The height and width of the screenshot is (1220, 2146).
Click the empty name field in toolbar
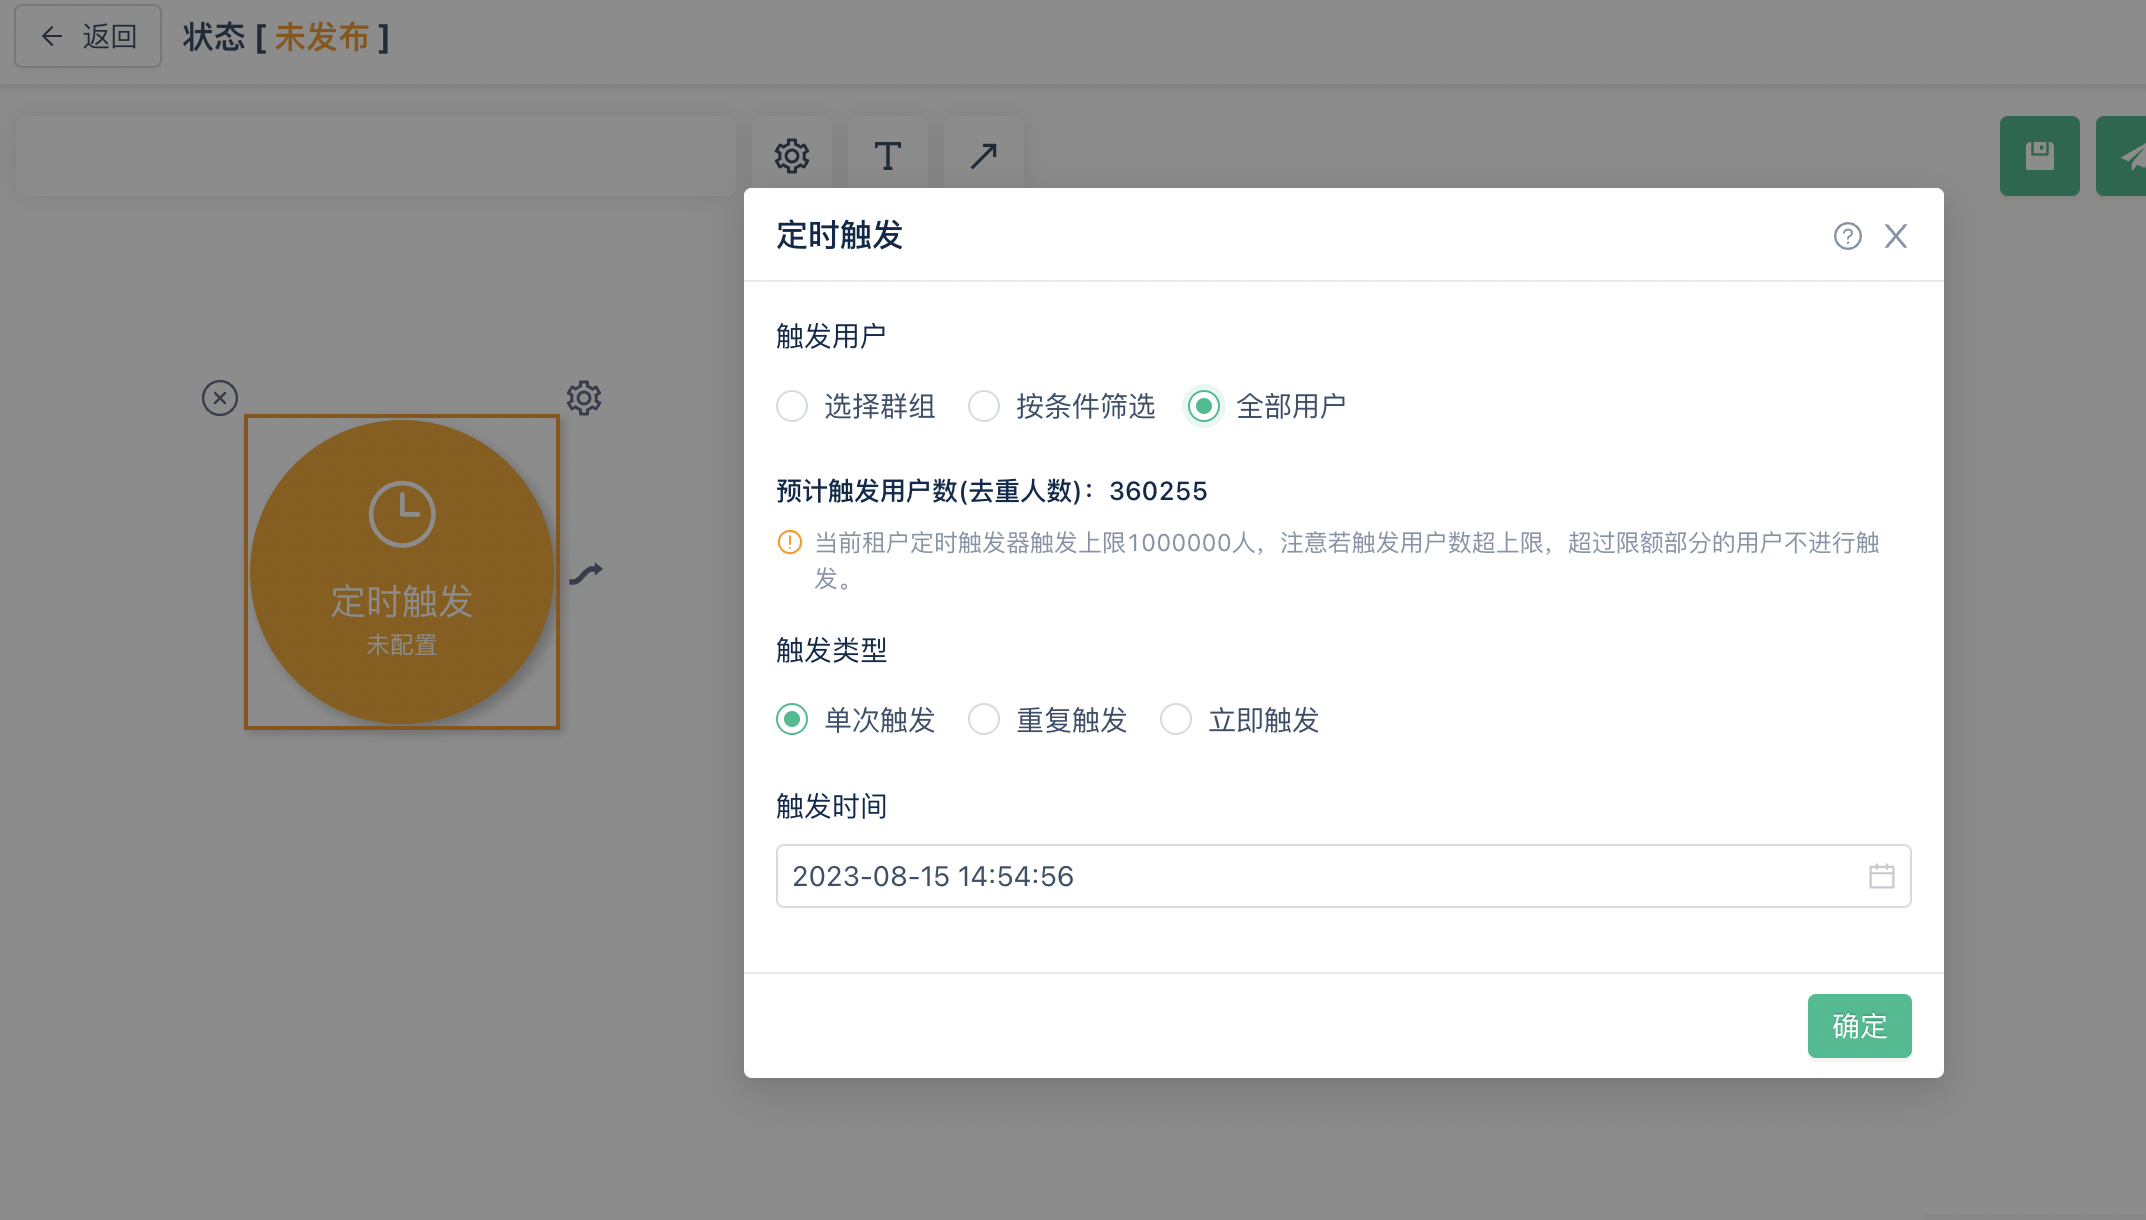(x=376, y=156)
